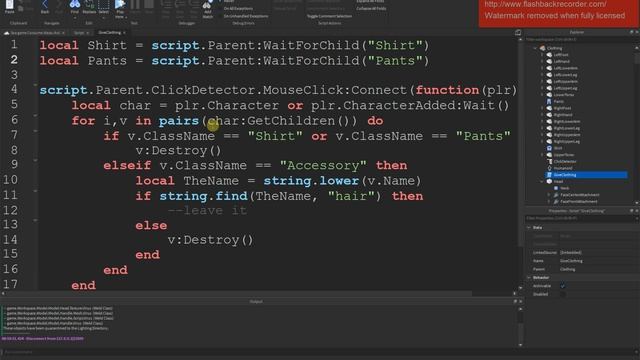This screenshot has width=640, height=360.
Task: Click the RightFoot part icon
Action: point(549,108)
